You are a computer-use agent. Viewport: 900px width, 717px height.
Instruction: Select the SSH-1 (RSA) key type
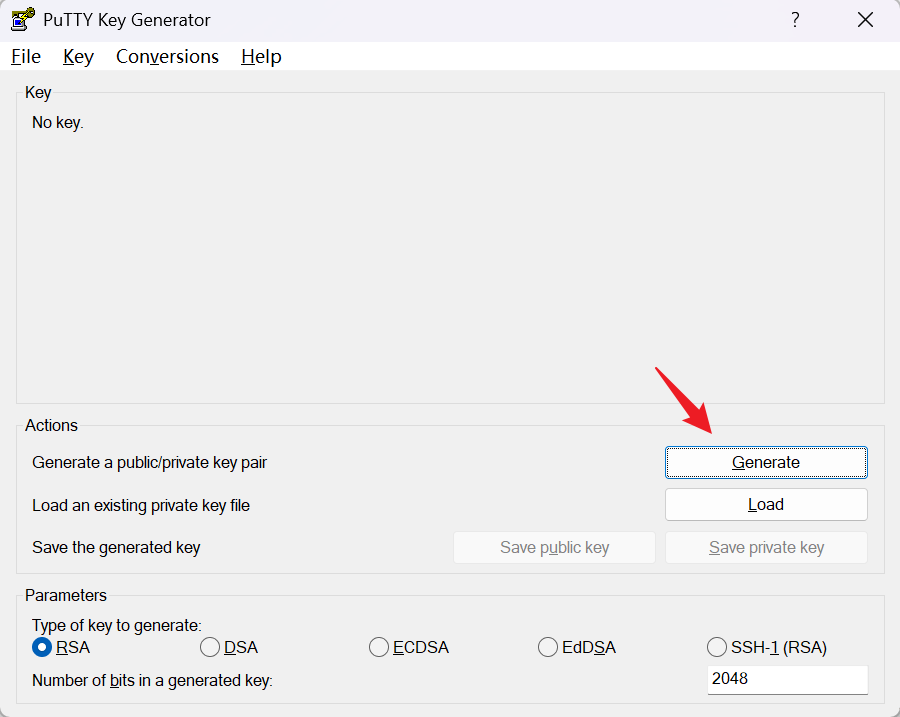(767, 648)
